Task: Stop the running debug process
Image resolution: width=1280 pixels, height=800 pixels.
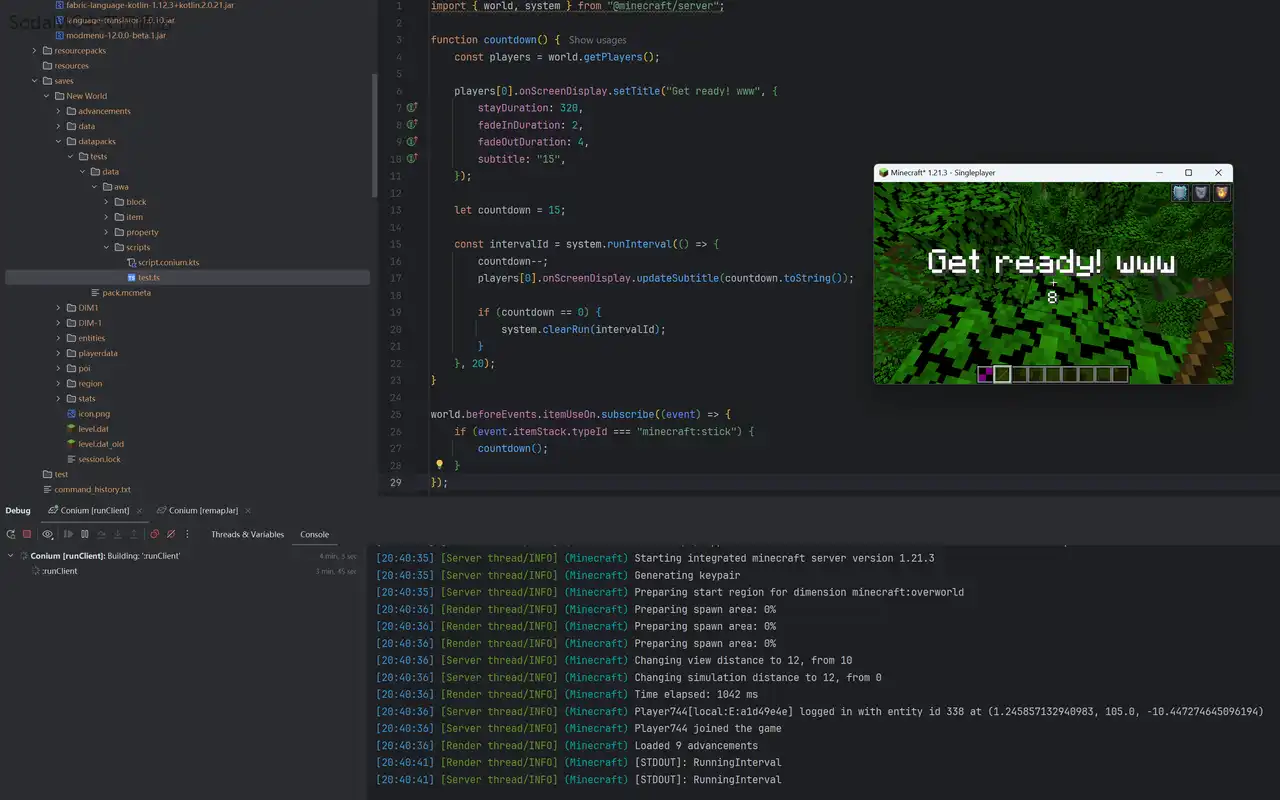Action: pyautogui.click(x=27, y=534)
